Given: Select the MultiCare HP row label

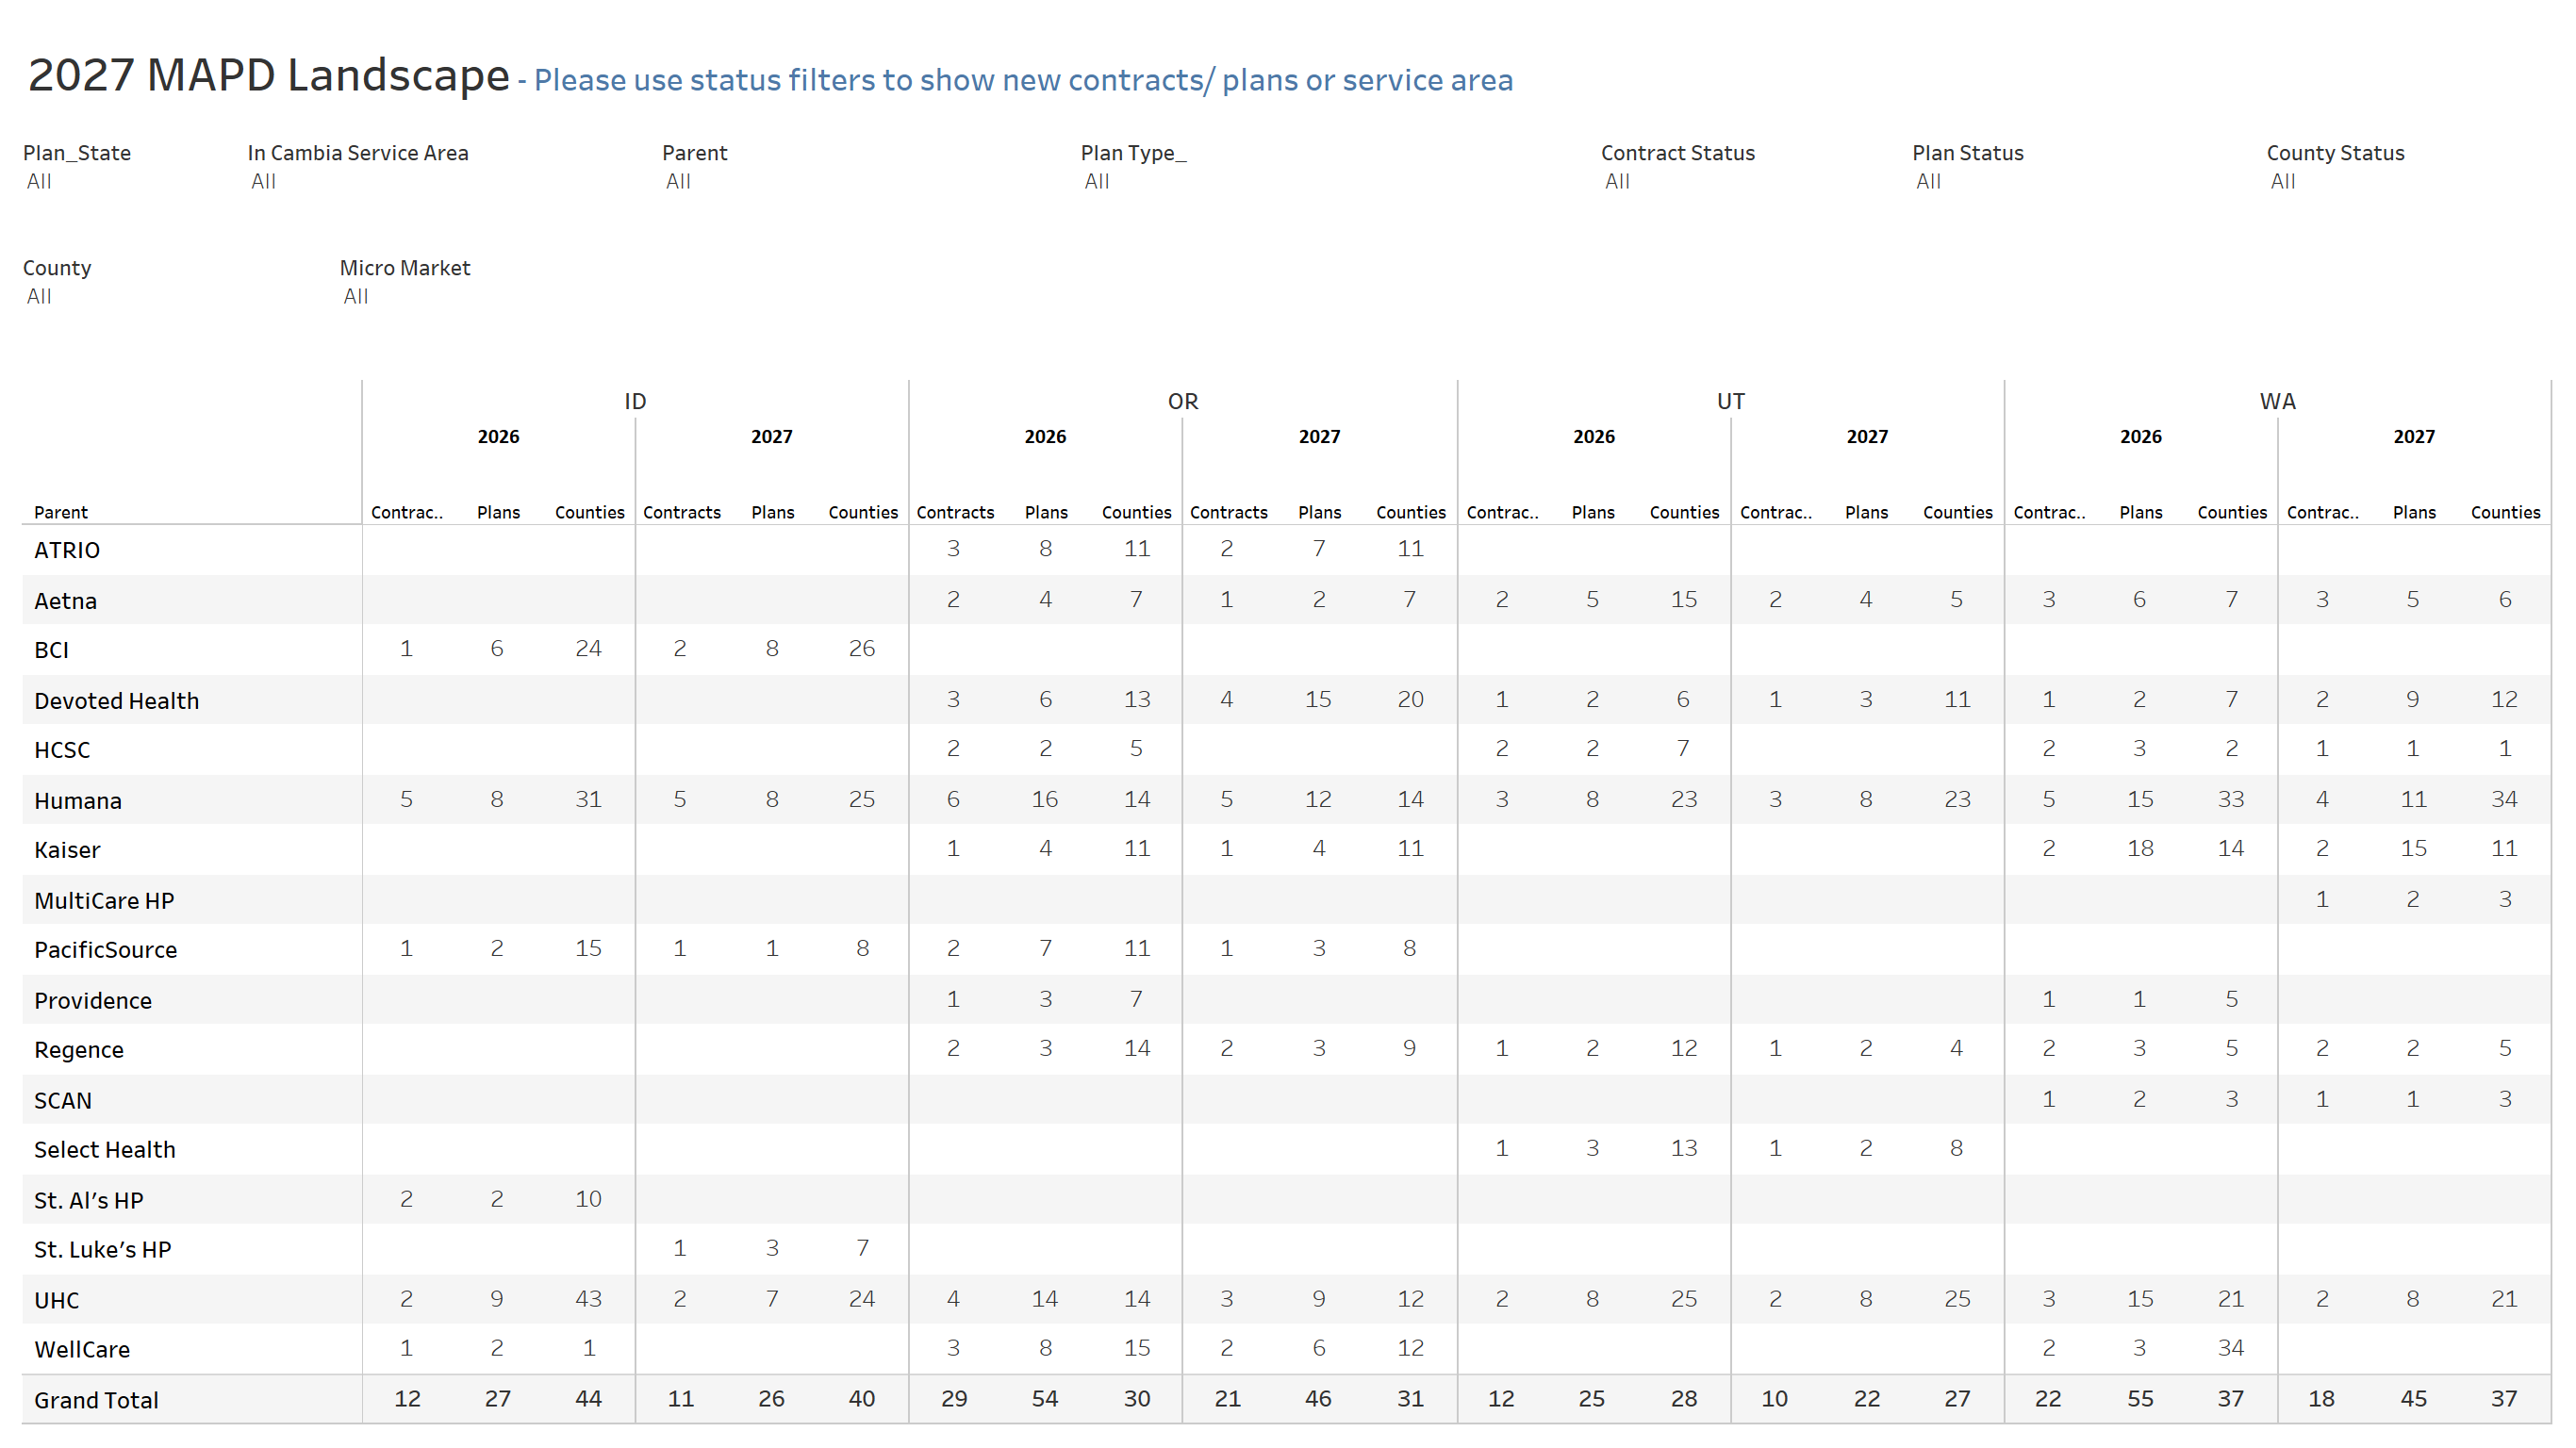Looking at the screenshot, I should point(104,900).
